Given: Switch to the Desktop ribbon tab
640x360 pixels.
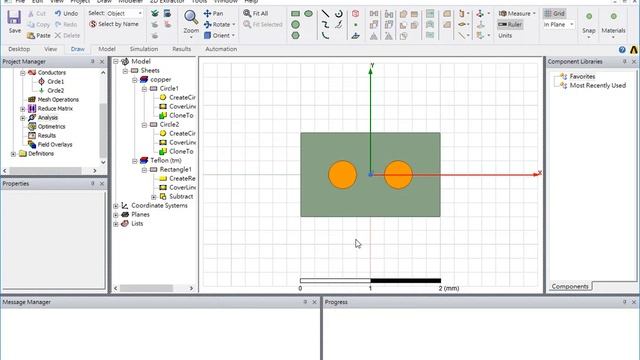Looking at the screenshot, I should pos(19,49).
